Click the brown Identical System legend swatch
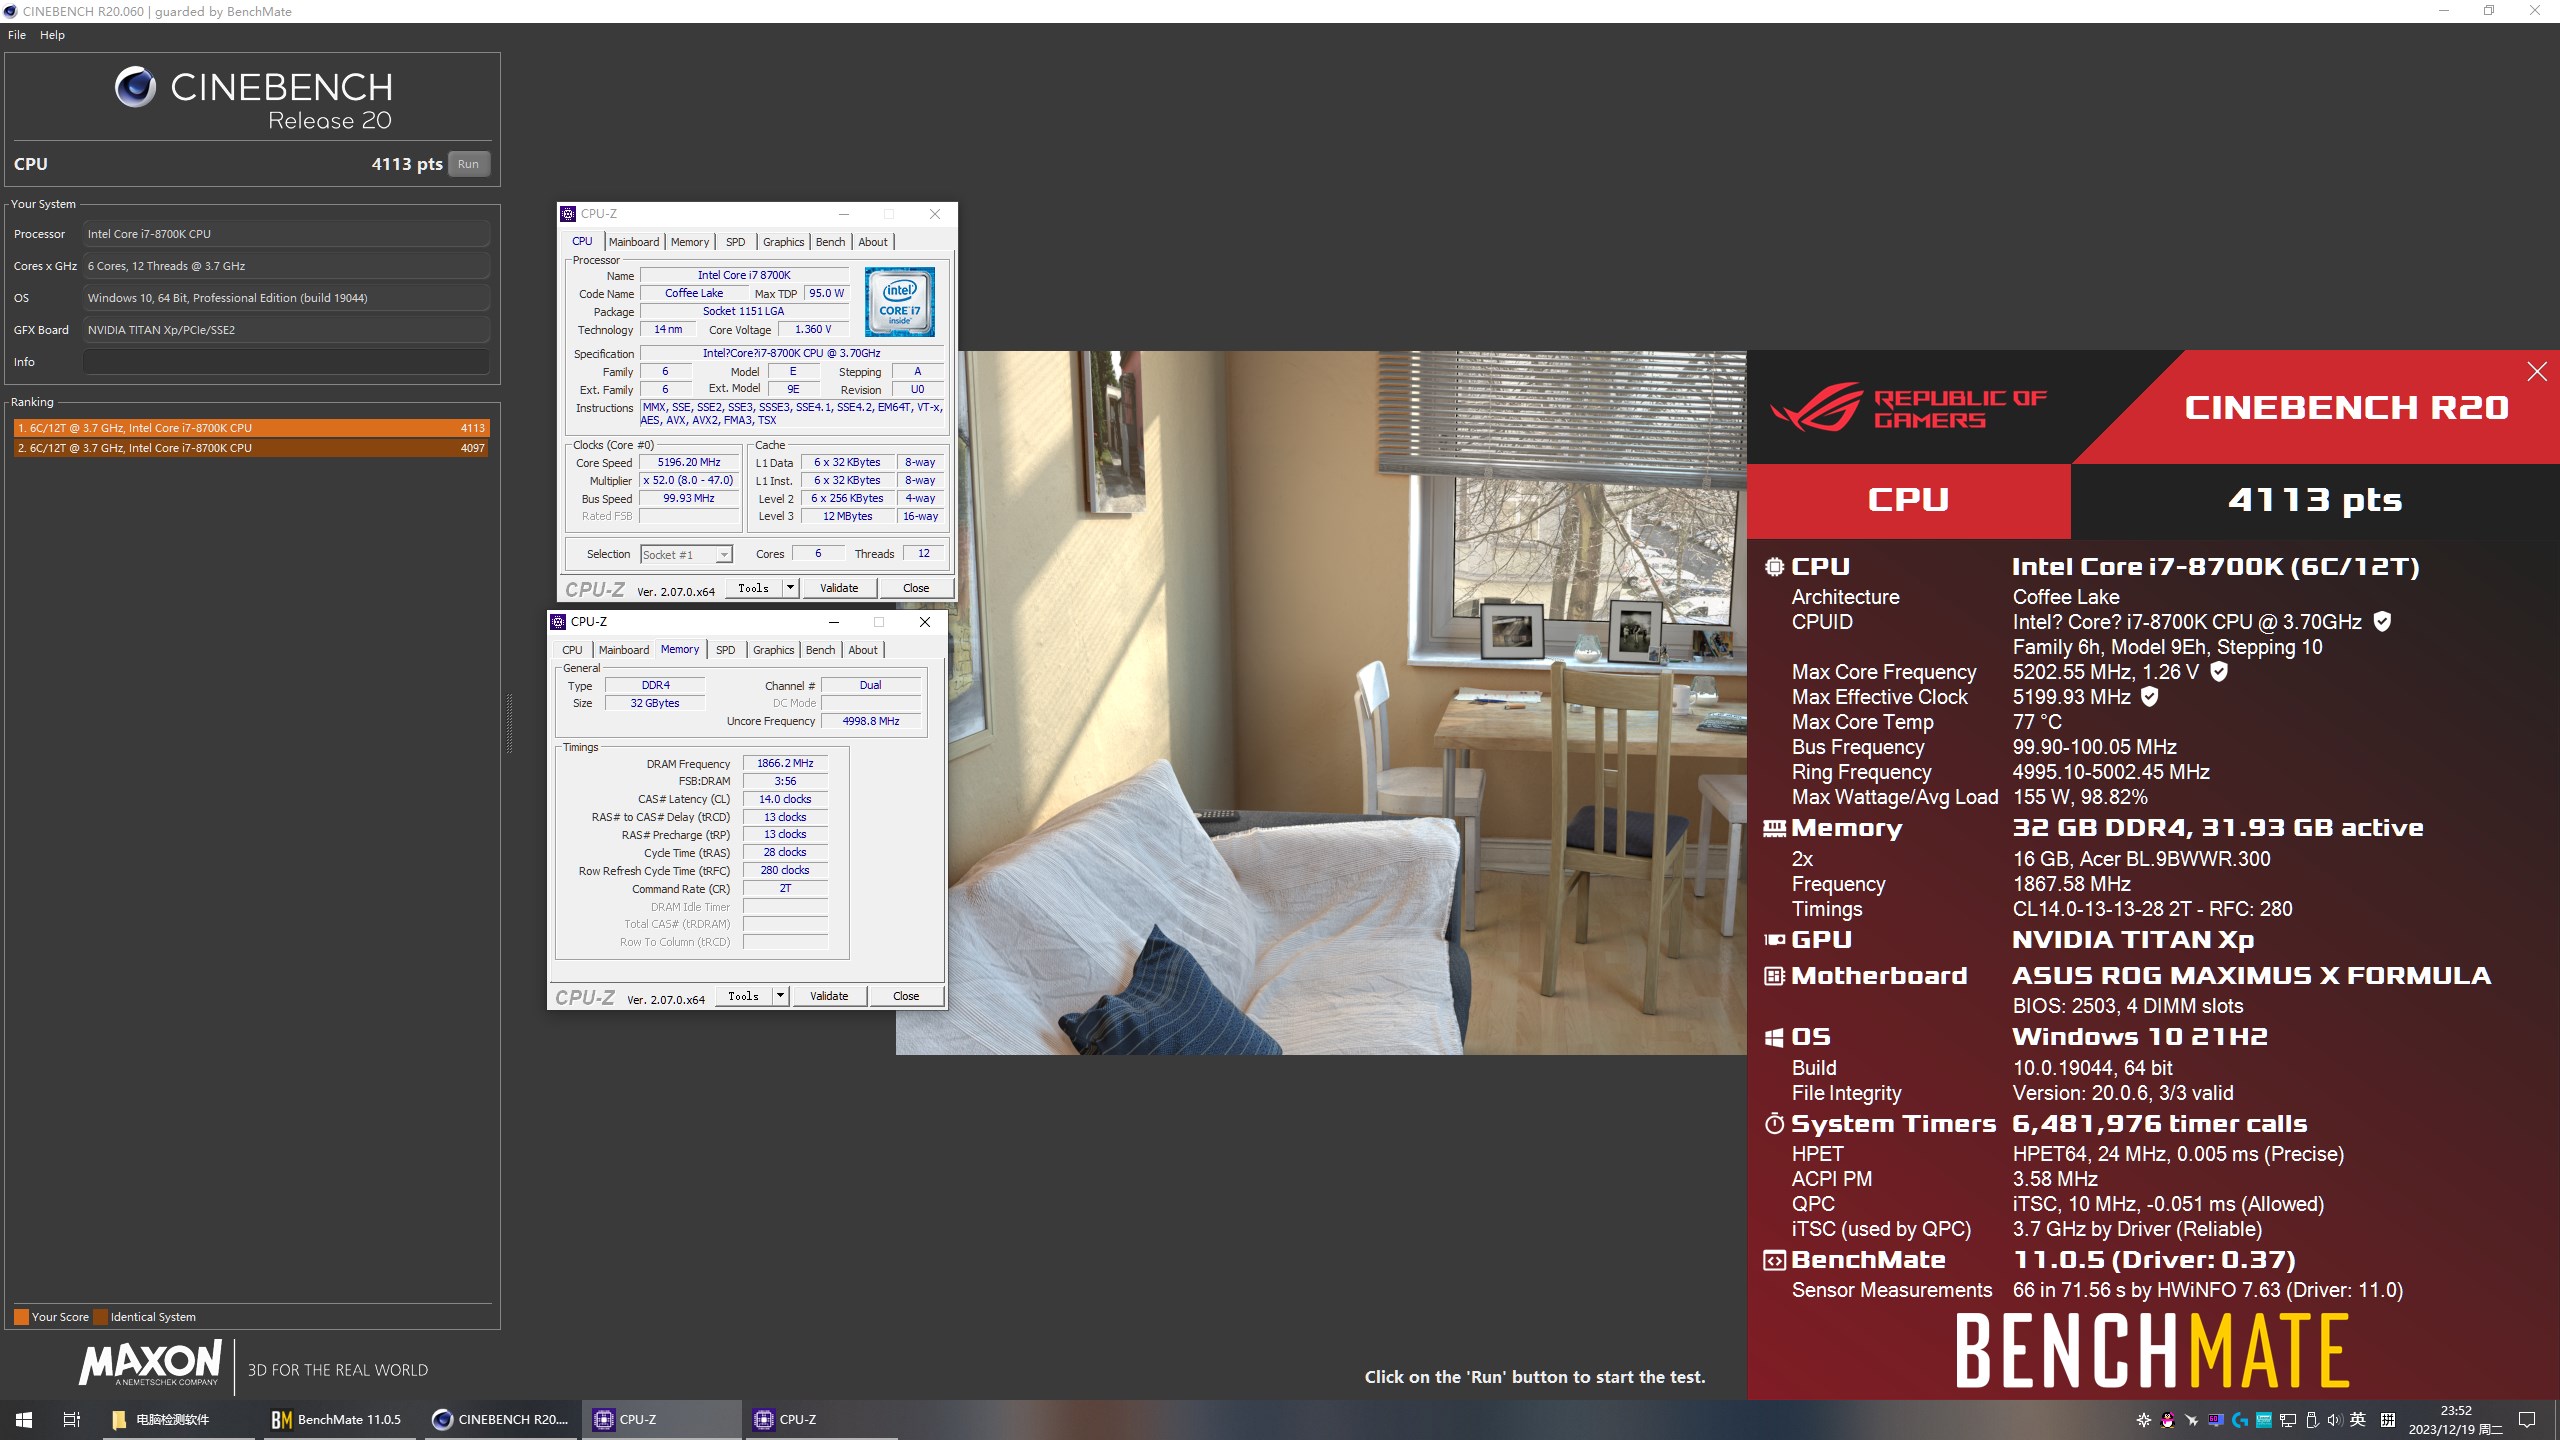The image size is (2560, 1440). coord(100,1317)
